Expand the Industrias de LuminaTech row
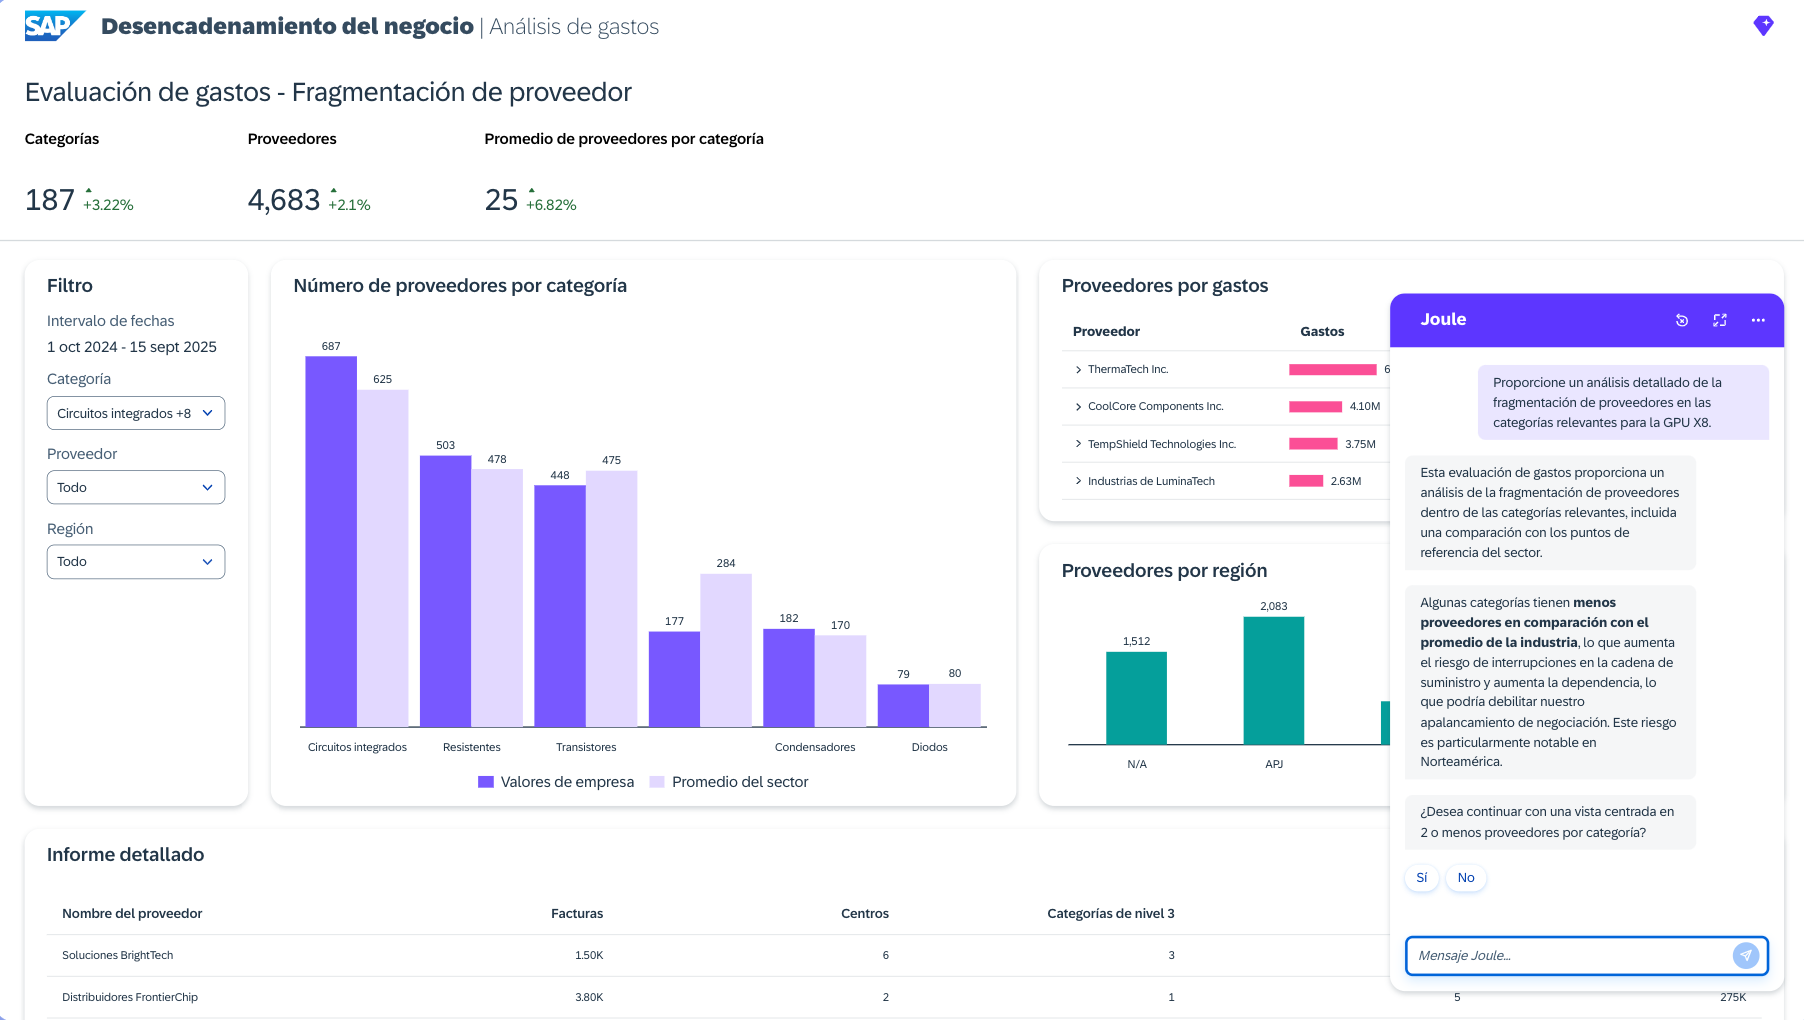This screenshot has height=1020, width=1804. [1078, 481]
